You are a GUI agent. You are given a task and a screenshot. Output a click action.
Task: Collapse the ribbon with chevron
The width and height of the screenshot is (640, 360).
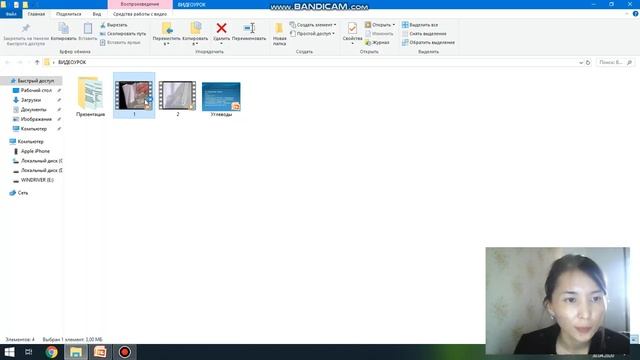(x=627, y=14)
